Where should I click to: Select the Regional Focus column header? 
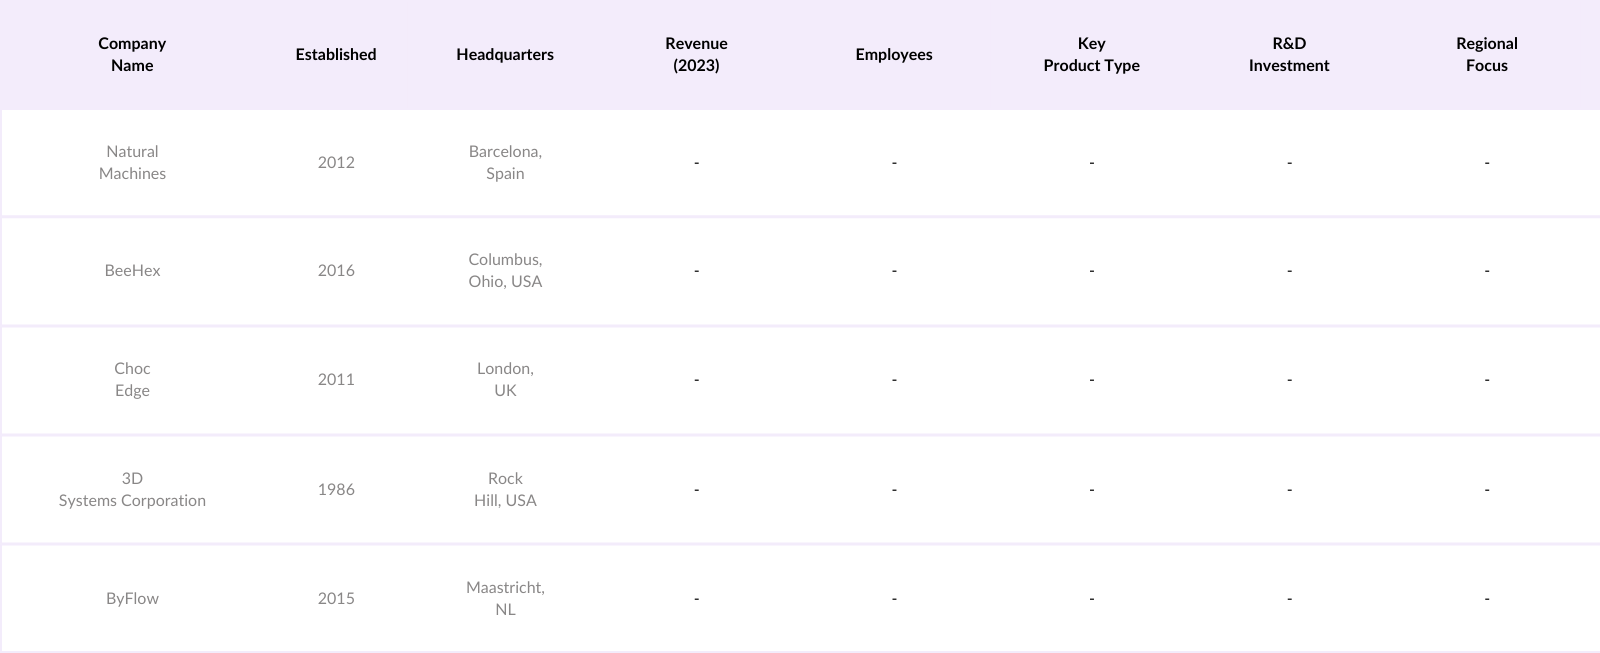(x=1486, y=54)
